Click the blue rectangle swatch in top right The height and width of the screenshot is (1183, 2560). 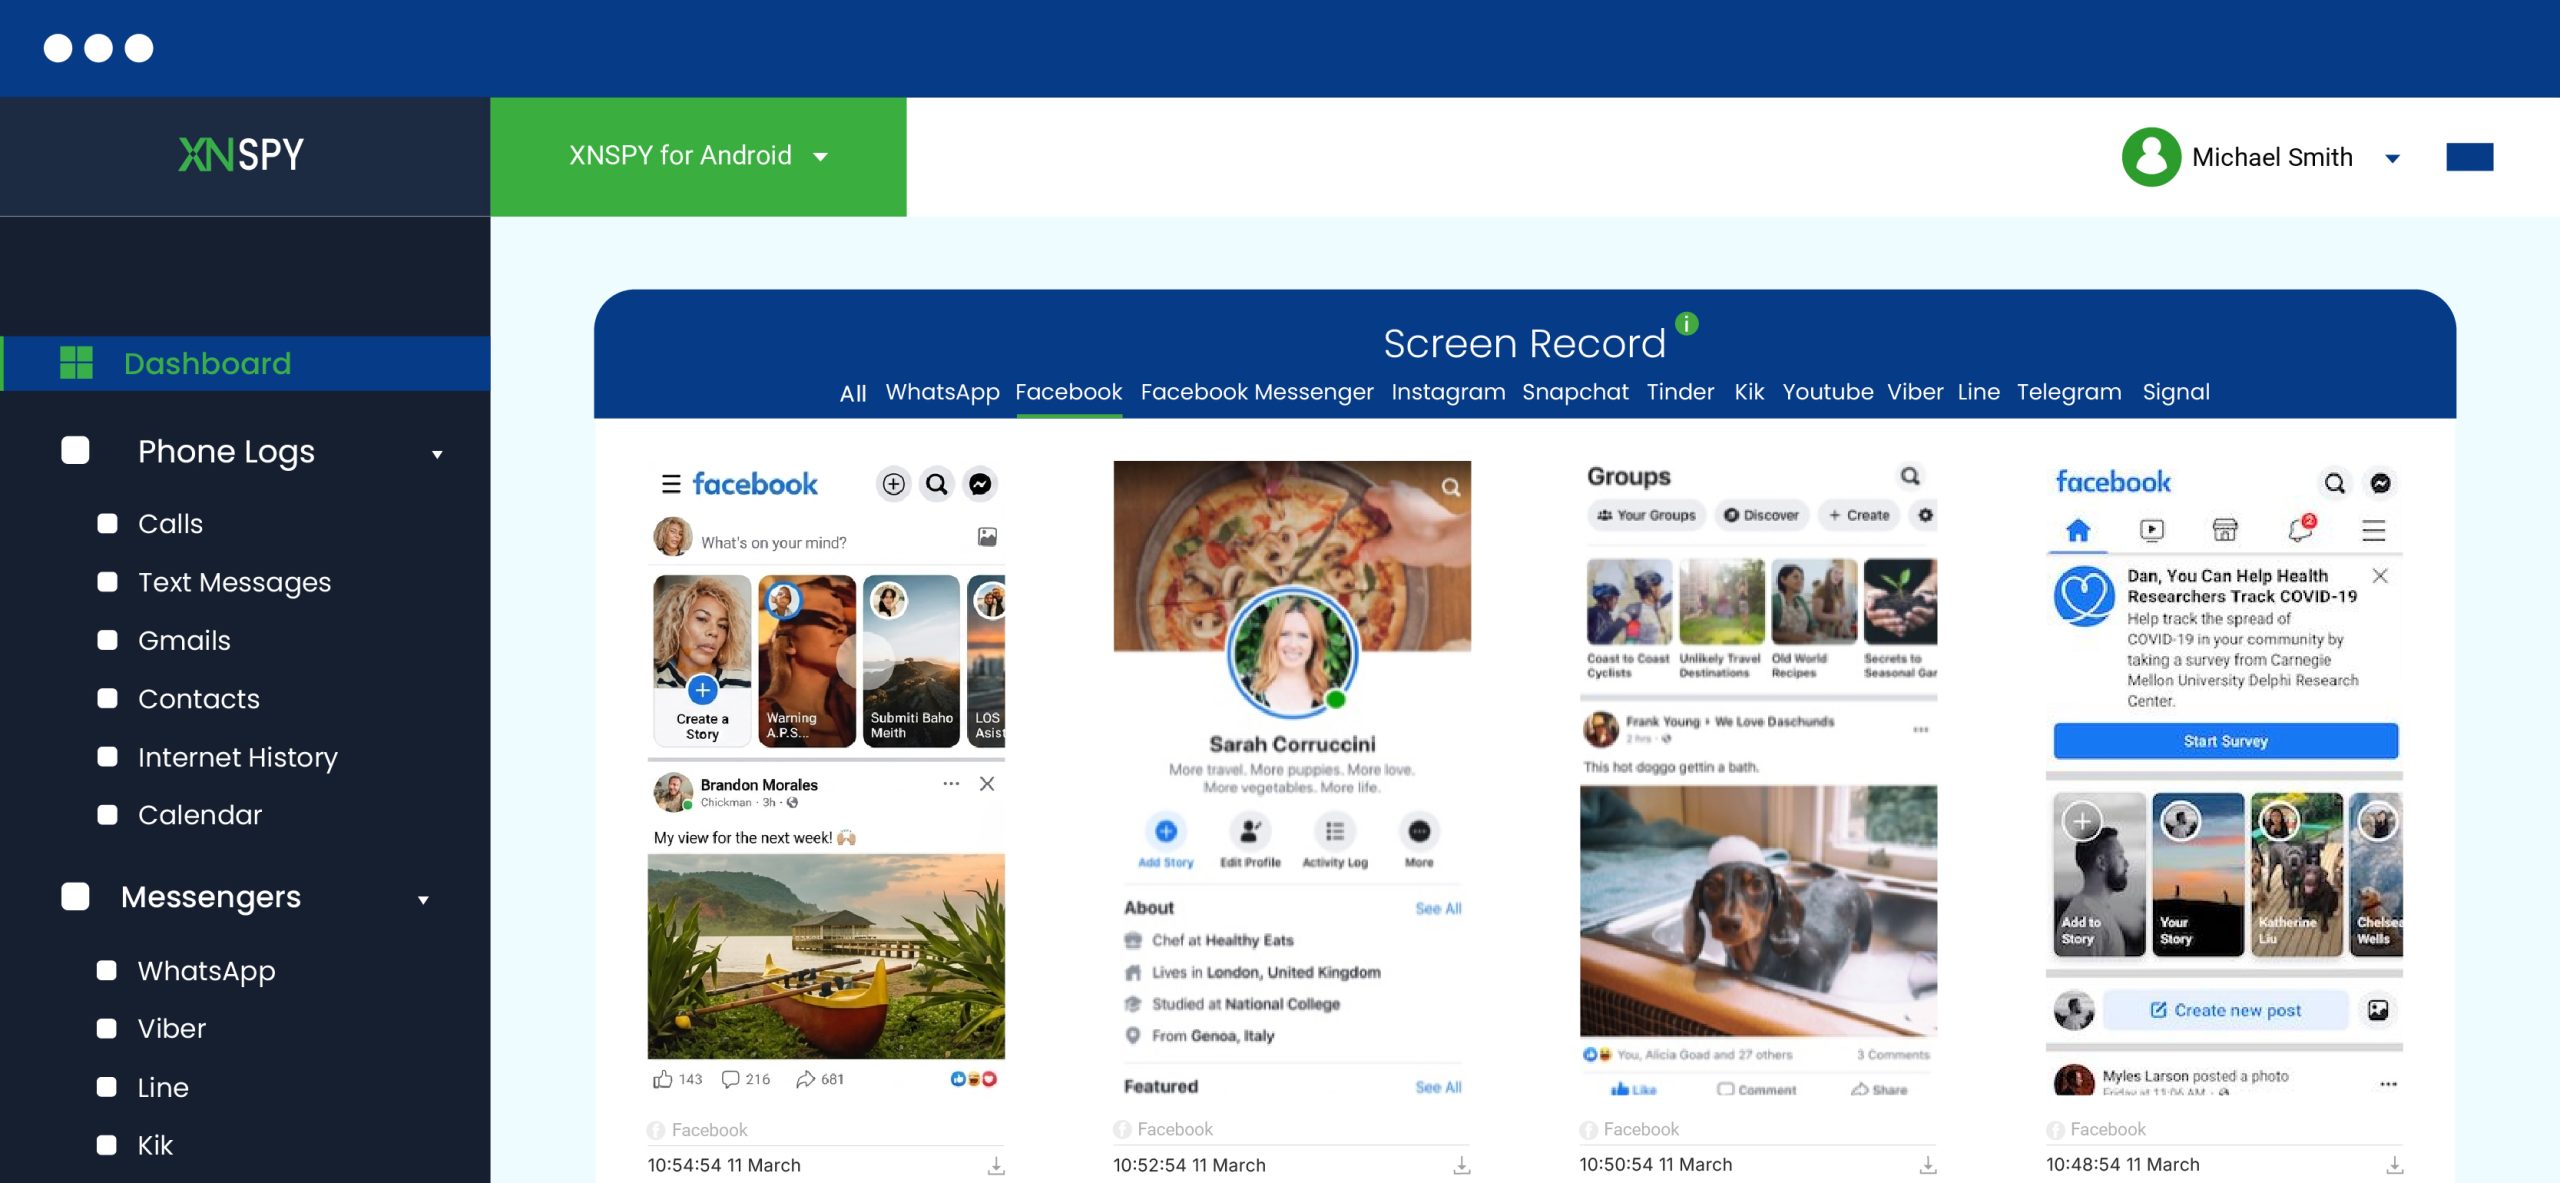pos(2469,157)
